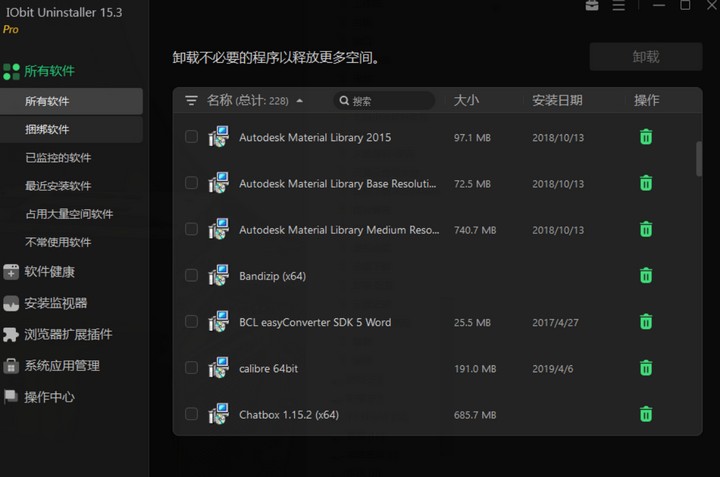Click the filter icon beside 名称 header
This screenshot has height=477, width=720.
point(191,101)
